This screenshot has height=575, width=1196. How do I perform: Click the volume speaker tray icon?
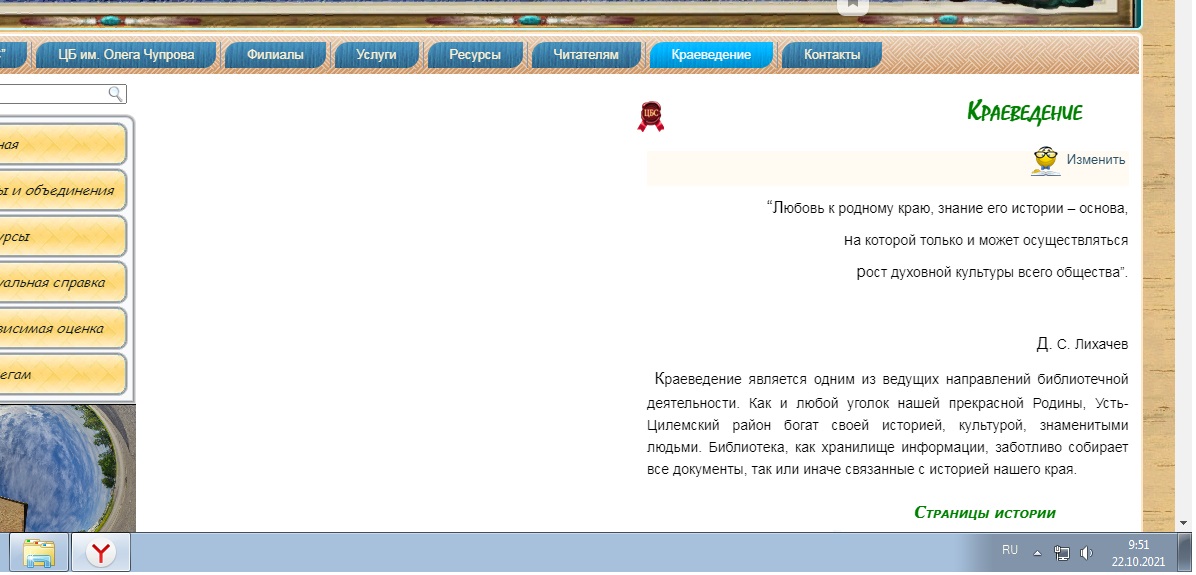point(1086,553)
